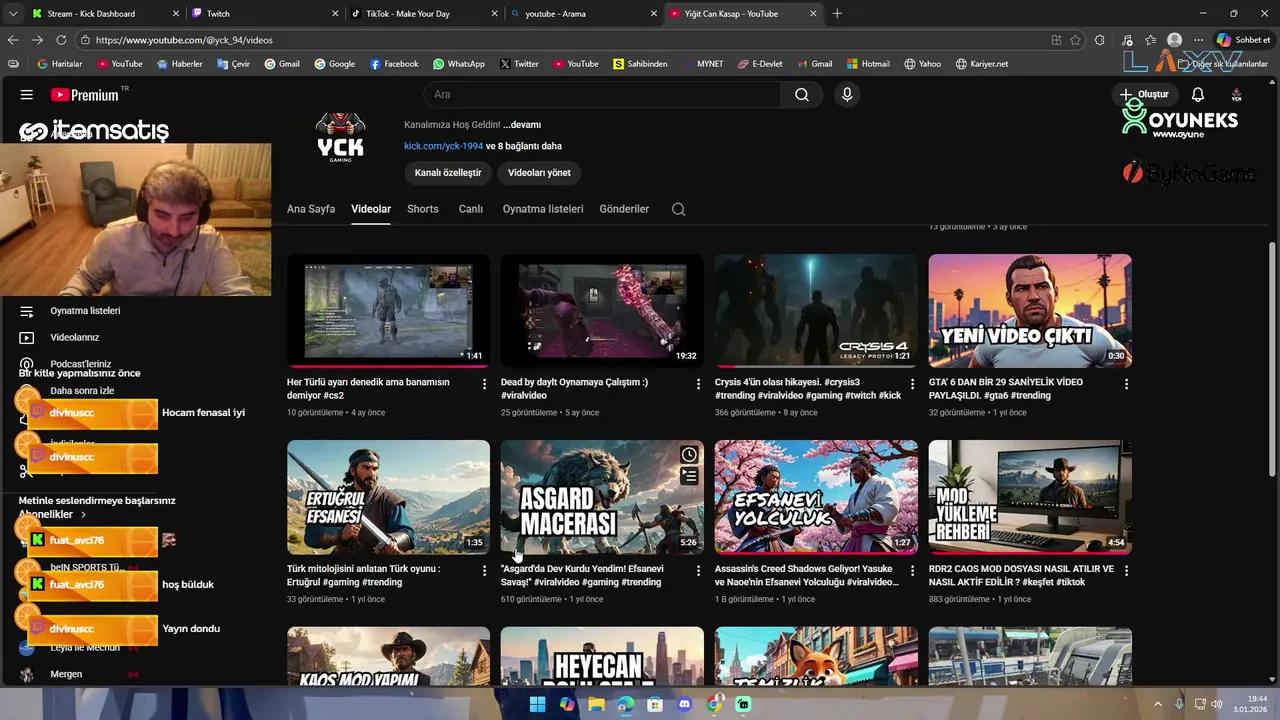Screen dimensions: 1280x720
Task: Open Crysis 4 video thumbnail
Action: tap(816, 310)
